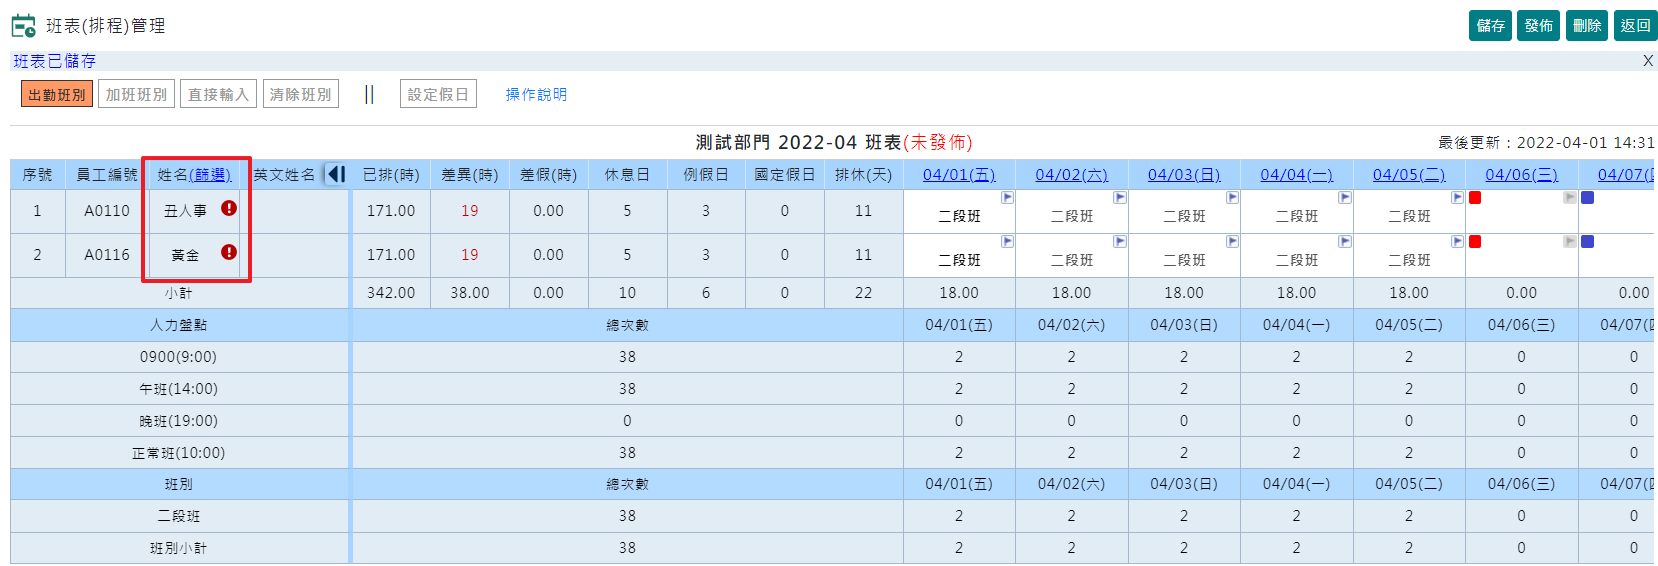This screenshot has width=1658, height=566.
Task: Click the 發佈 button to publish
Action: pyautogui.click(x=1538, y=26)
